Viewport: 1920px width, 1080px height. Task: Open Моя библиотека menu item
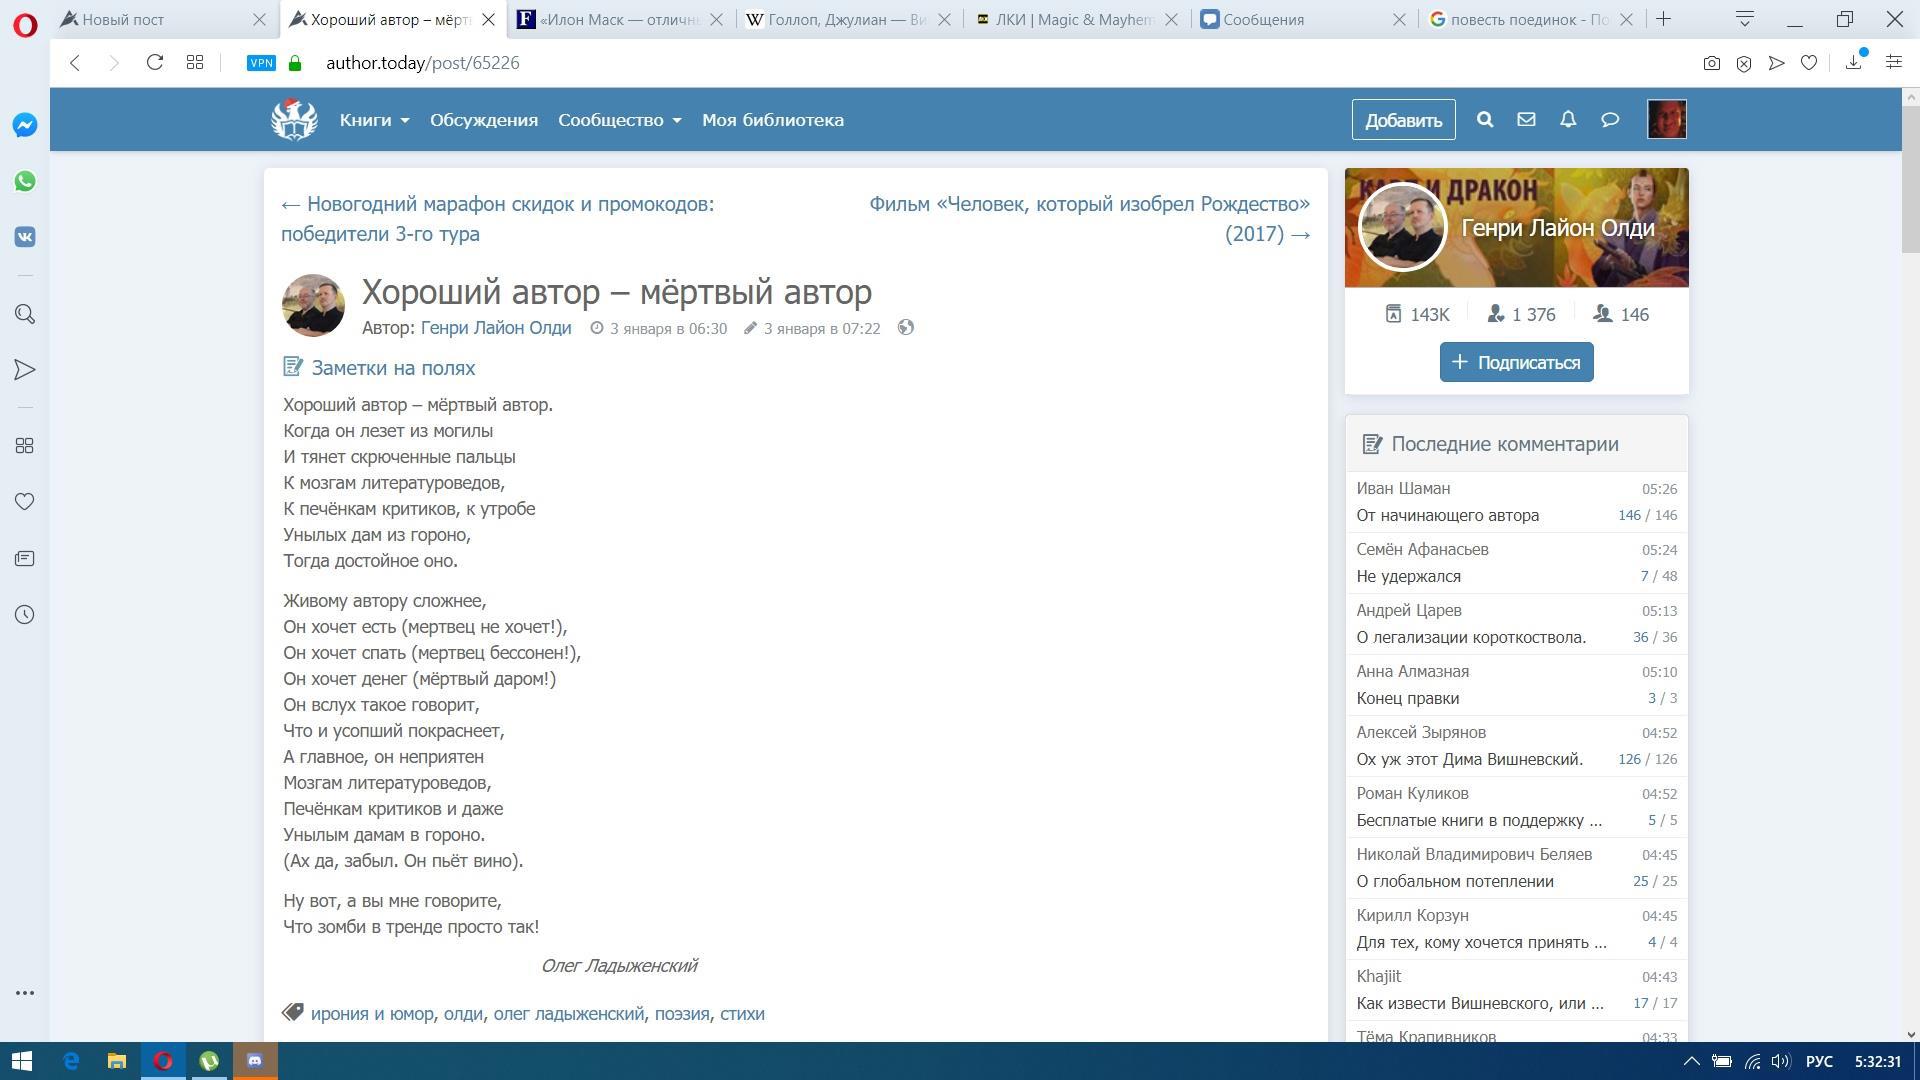(x=772, y=120)
